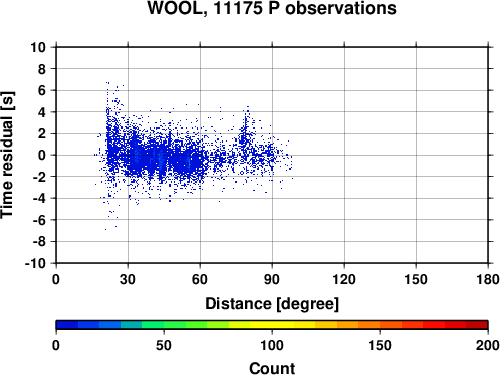
Task: Click the y-axis tick label '10'
Action: [38, 47]
